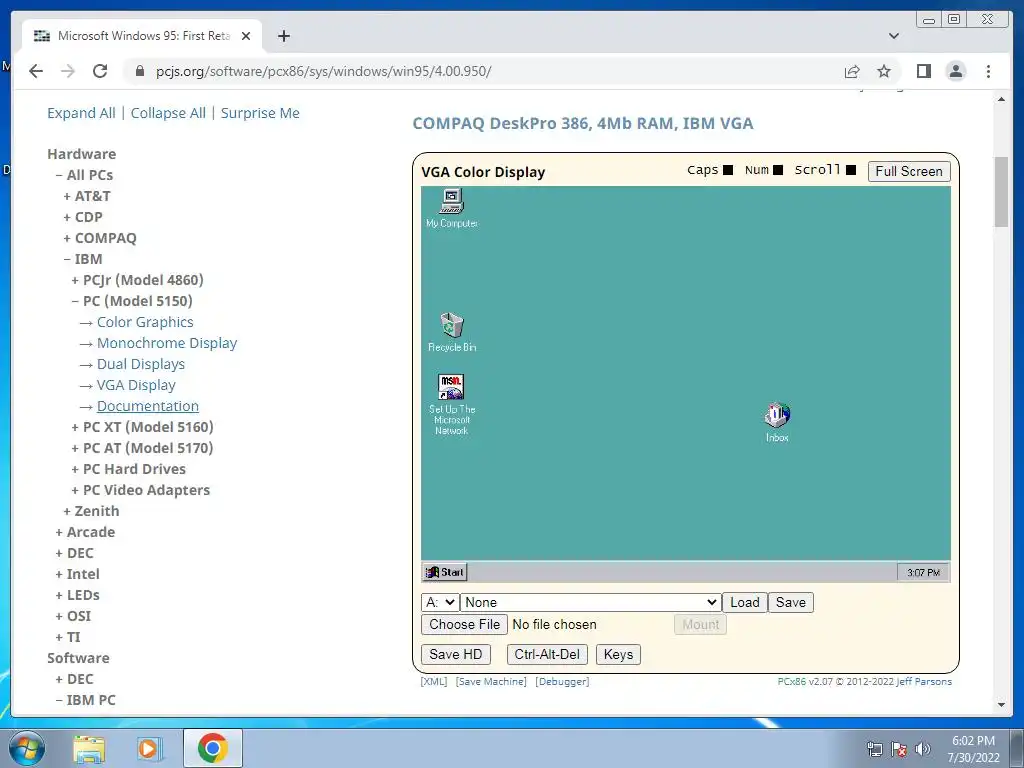Image resolution: width=1024 pixels, height=768 pixels.
Task: Open Color Graphics link
Action: (x=145, y=322)
